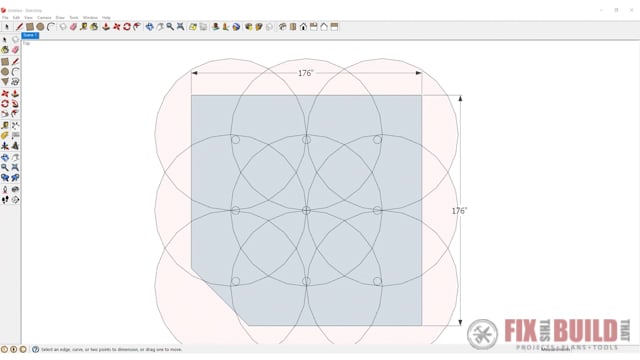Choose Tape Measure in left toolbar
Viewport: 640px width, 360px height.
(5, 125)
